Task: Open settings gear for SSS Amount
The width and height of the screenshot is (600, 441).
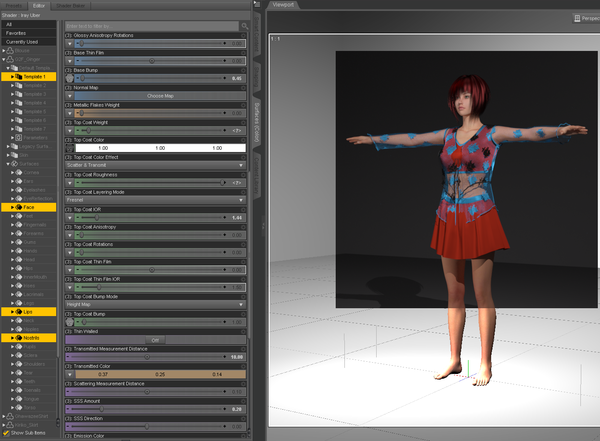Action: pyautogui.click(x=243, y=401)
